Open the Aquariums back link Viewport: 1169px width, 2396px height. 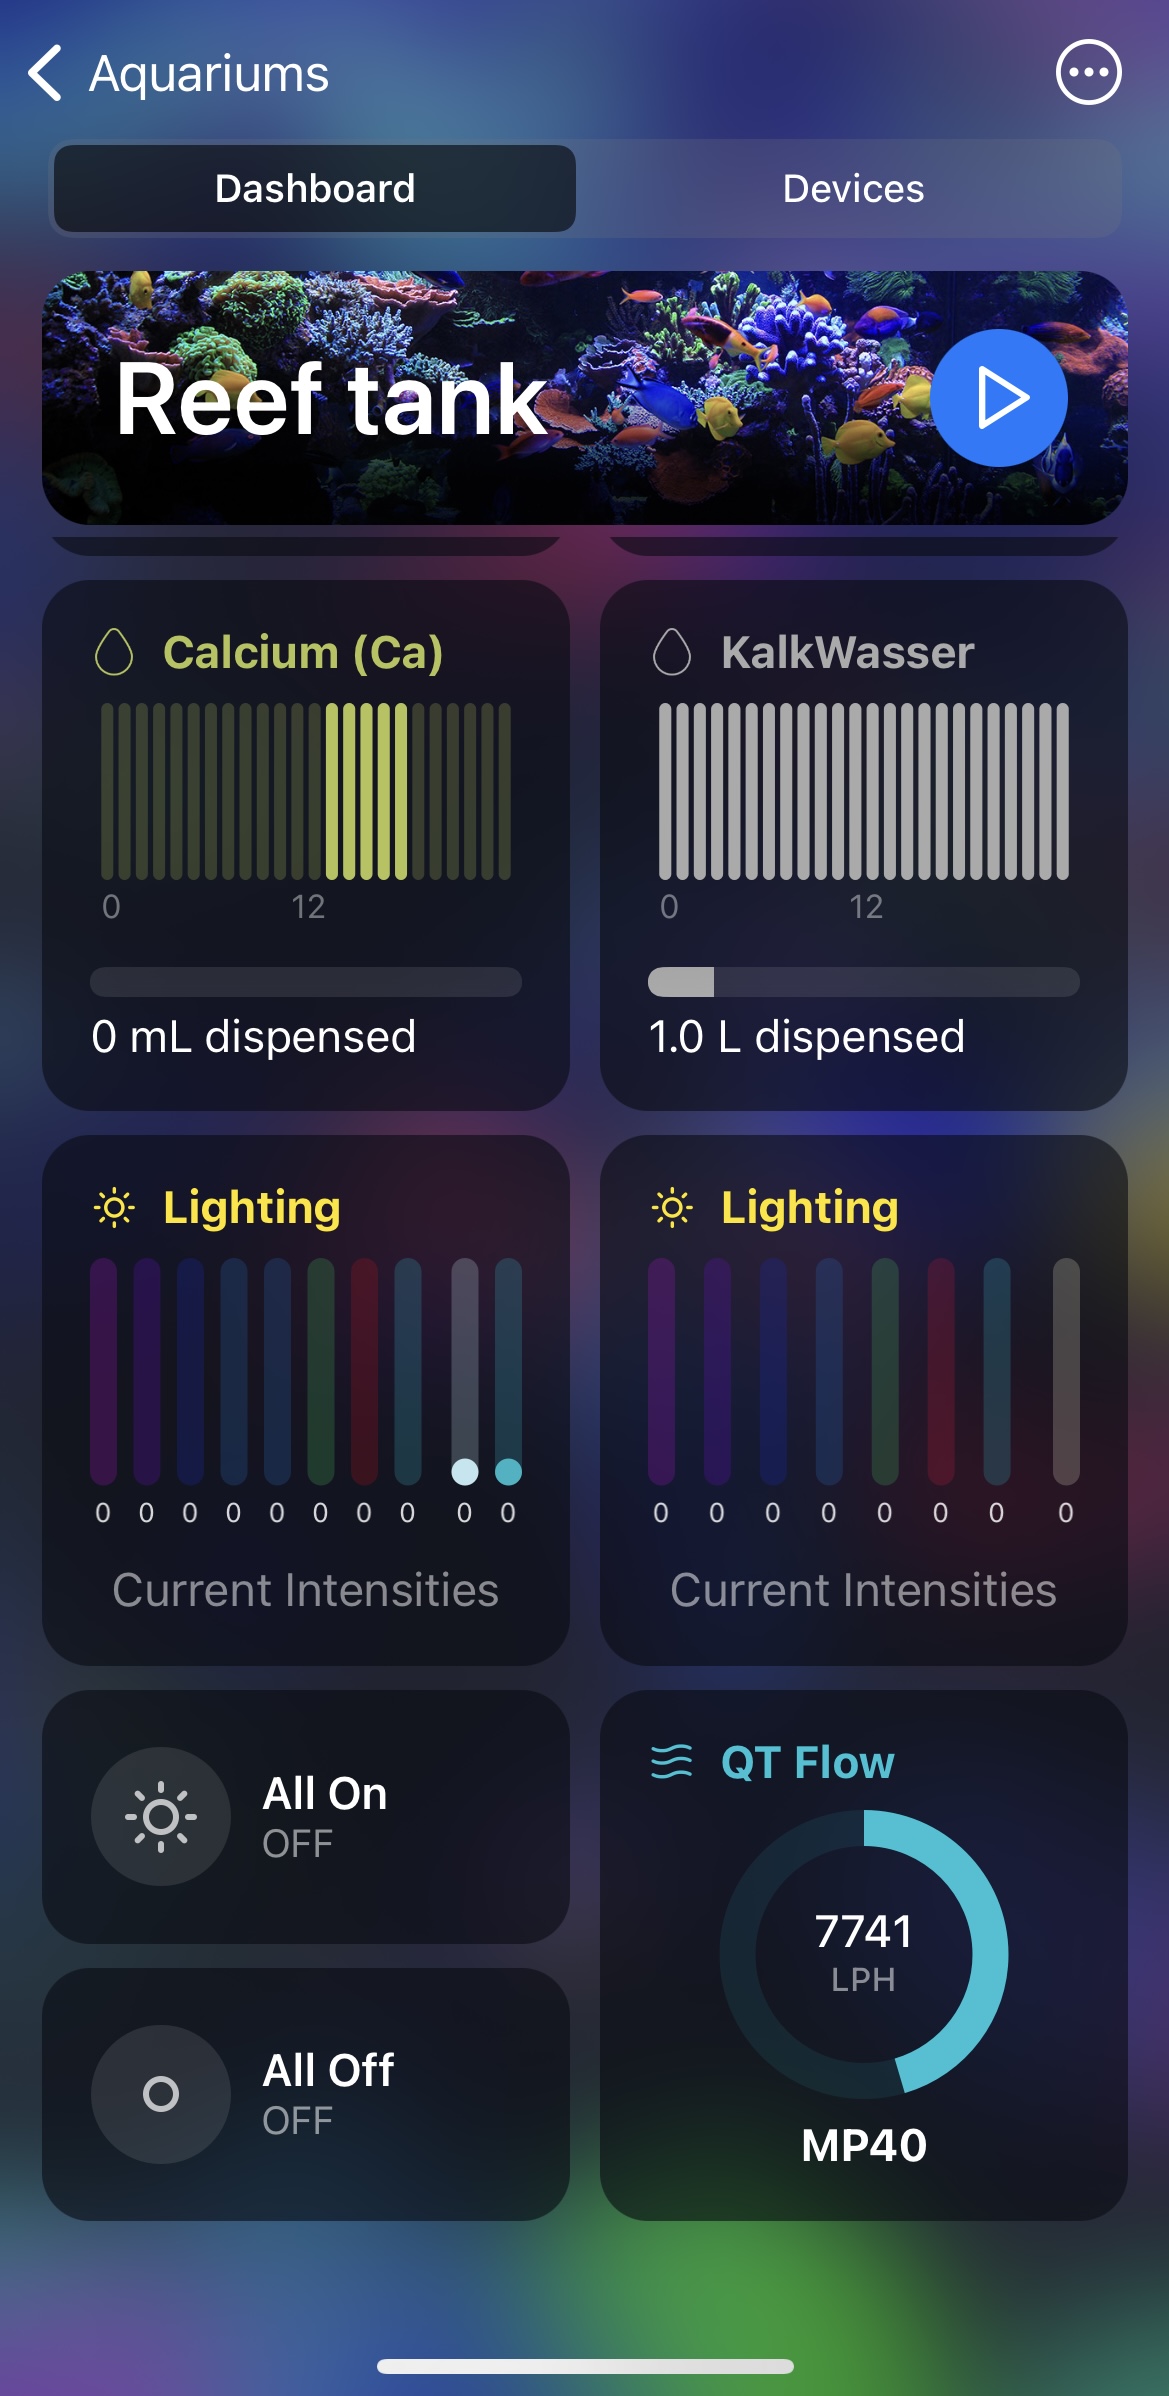coord(209,74)
